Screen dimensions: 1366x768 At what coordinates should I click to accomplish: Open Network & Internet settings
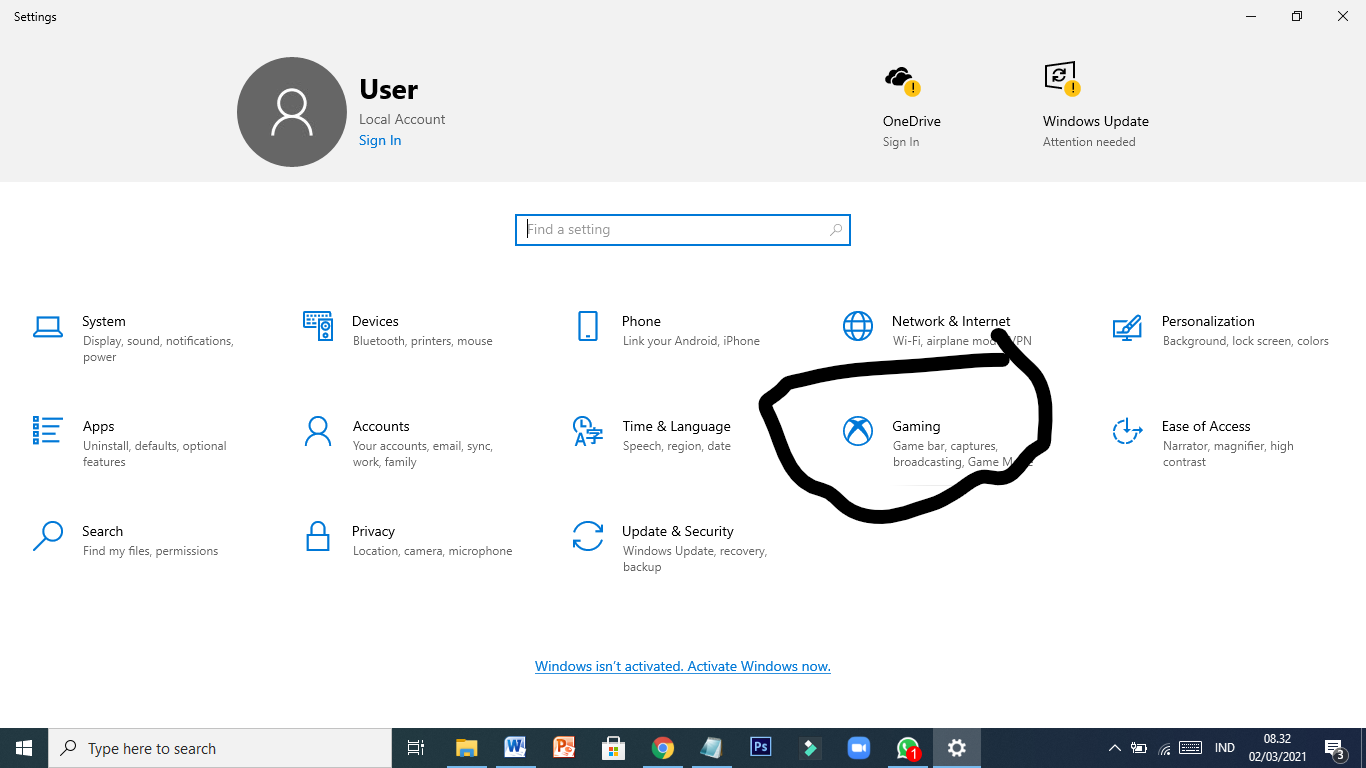(950, 321)
